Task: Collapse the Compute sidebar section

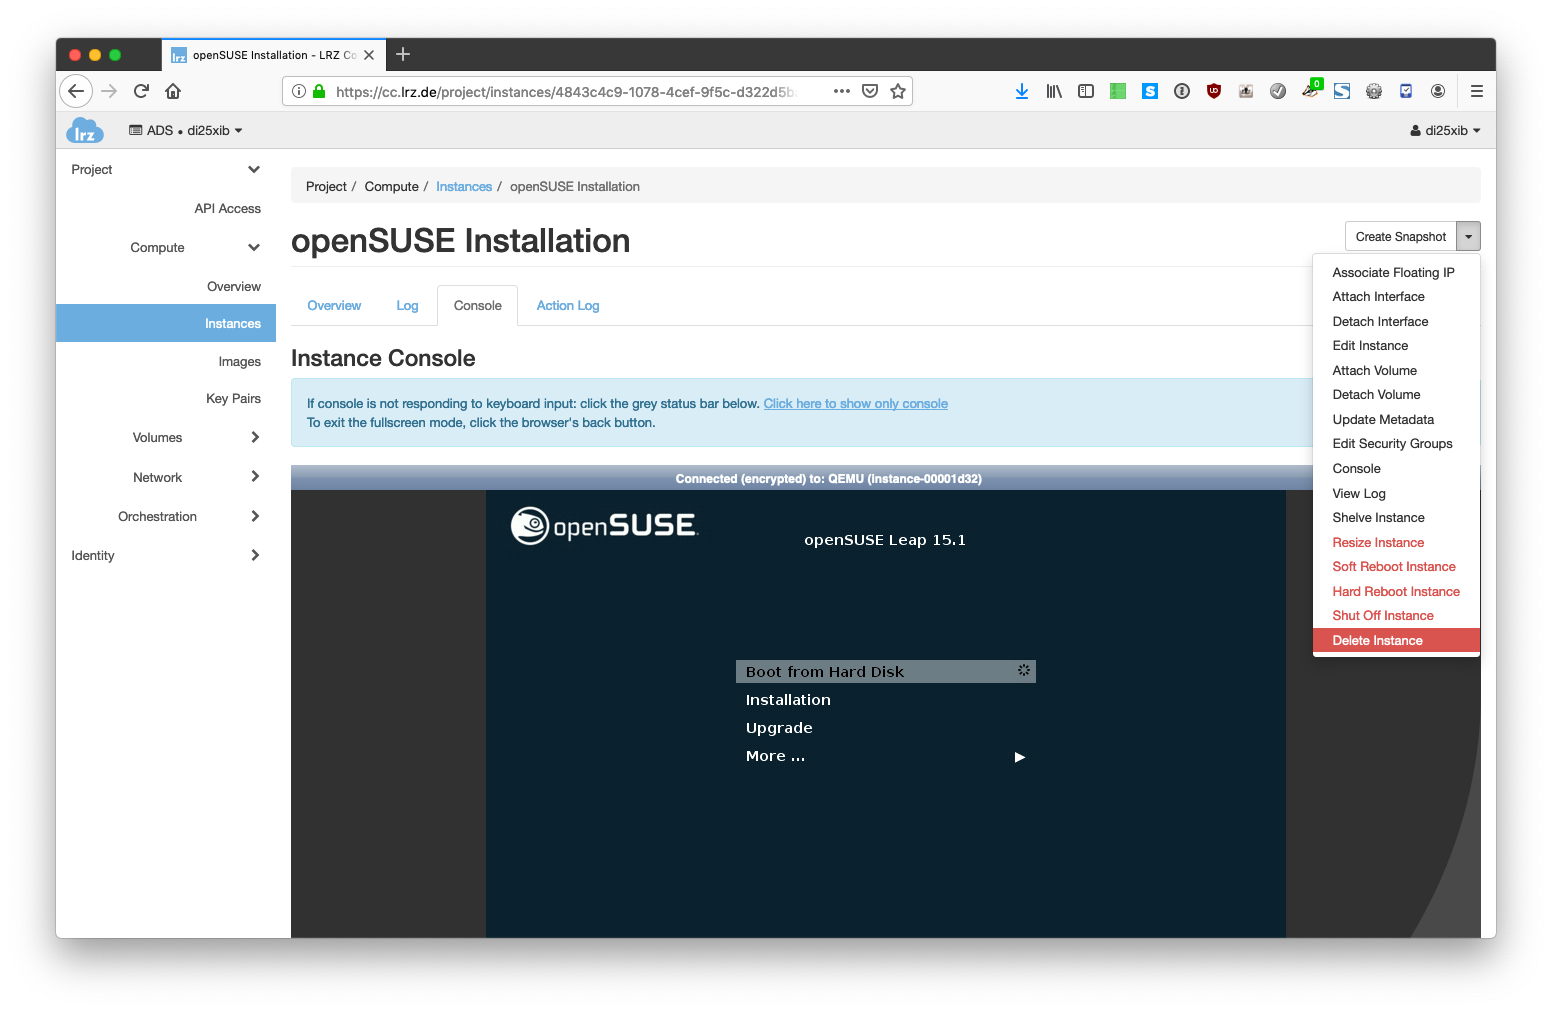Action: pos(254,248)
